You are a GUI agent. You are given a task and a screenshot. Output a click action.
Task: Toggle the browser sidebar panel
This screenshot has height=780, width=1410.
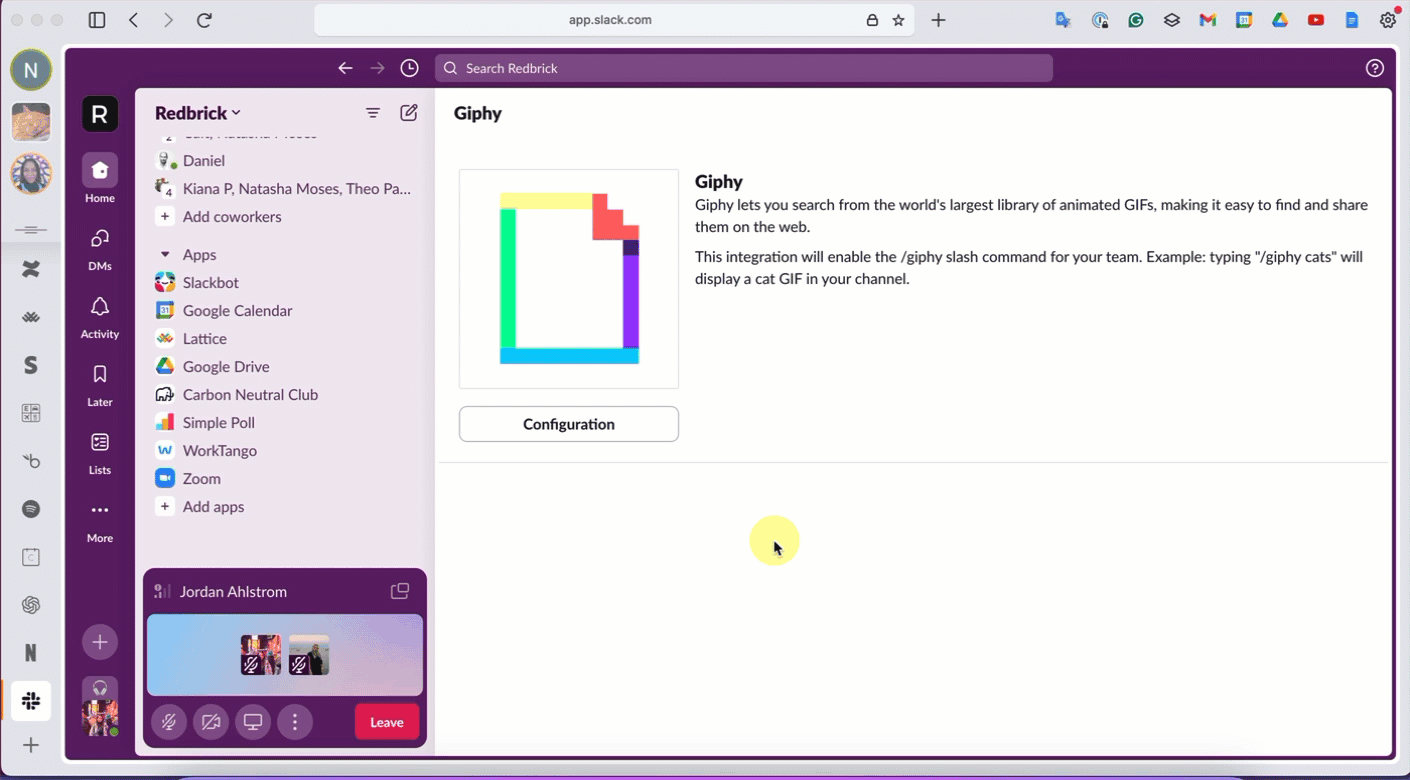coord(97,20)
